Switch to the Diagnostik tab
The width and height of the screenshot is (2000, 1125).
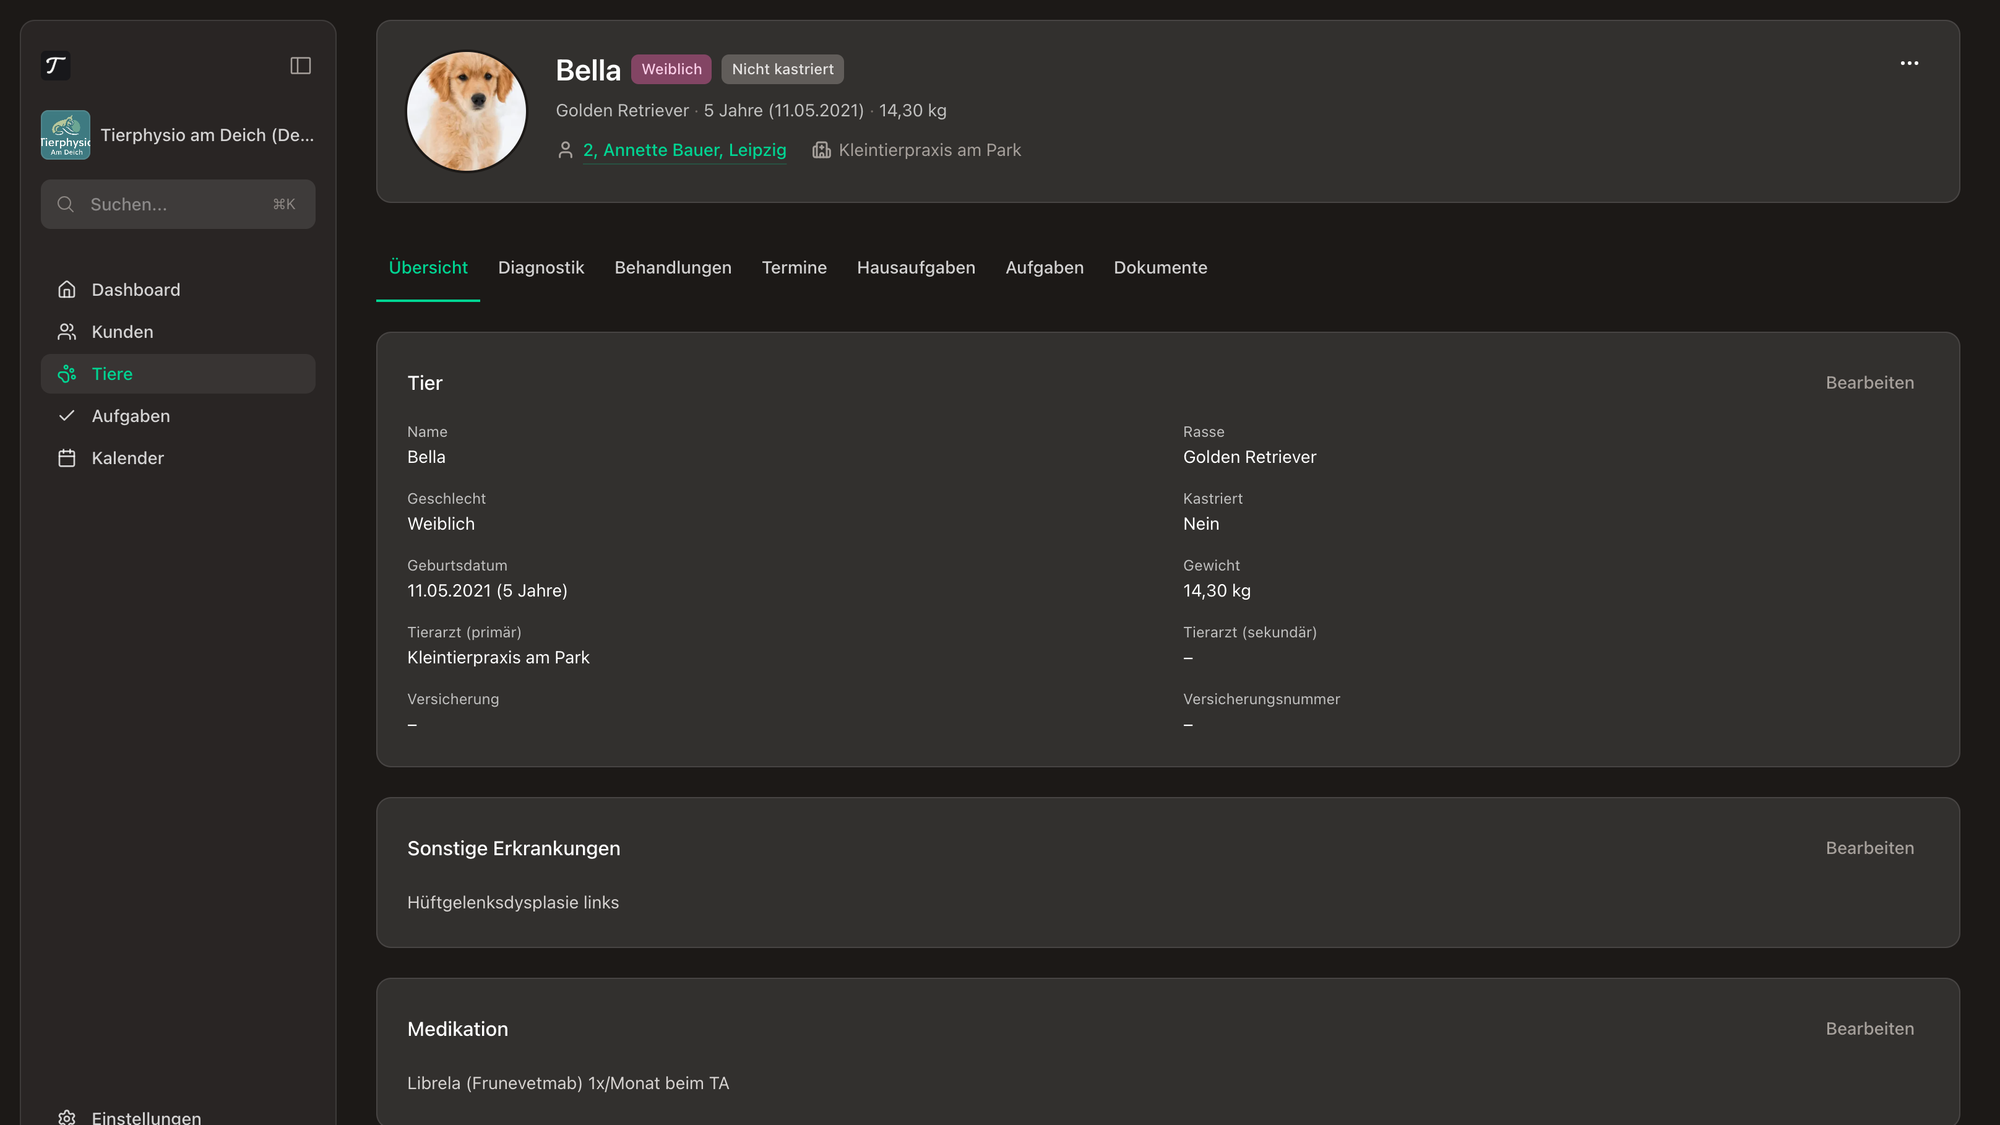point(541,268)
